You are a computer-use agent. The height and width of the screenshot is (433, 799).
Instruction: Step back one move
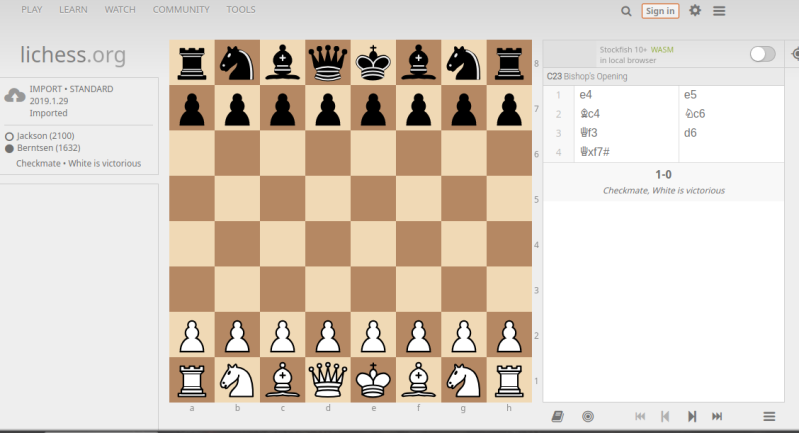click(665, 417)
